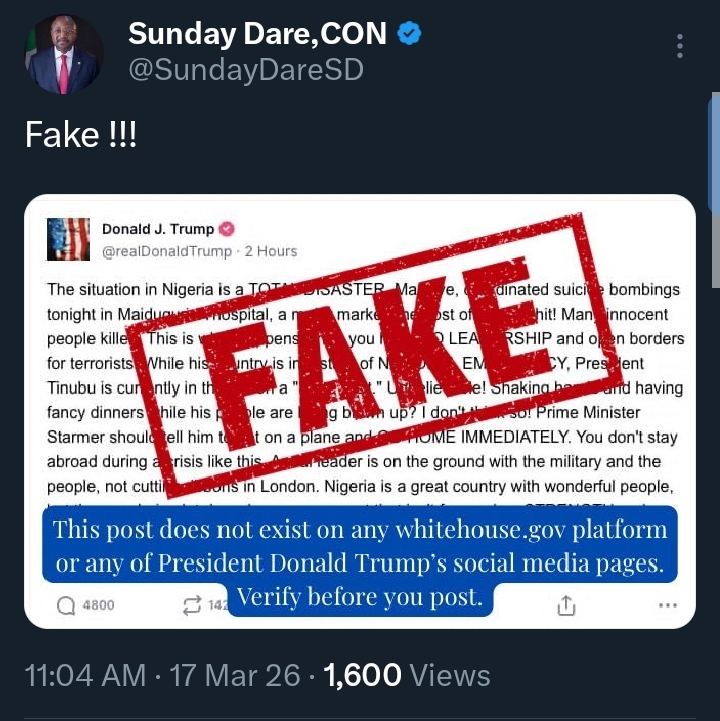
Task: Click Donald J. Trump's avatar in the screenshot
Action: coord(69,238)
